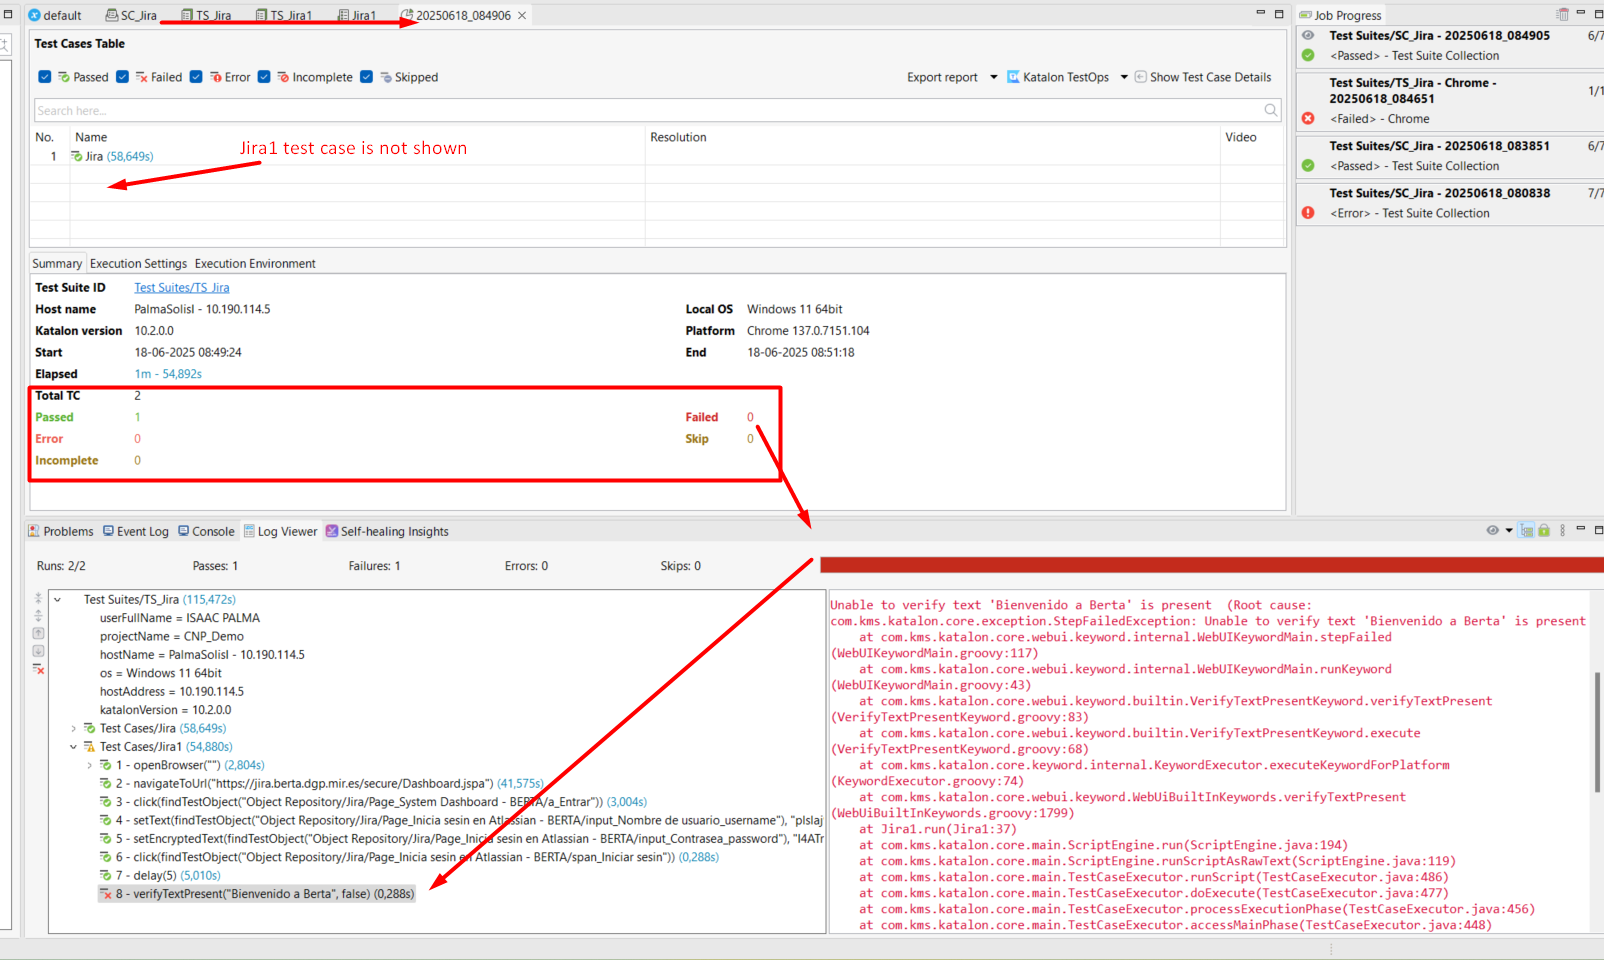Click the warning icon next to Test Cases/Jira1
The width and height of the screenshot is (1604, 960).
90,747
